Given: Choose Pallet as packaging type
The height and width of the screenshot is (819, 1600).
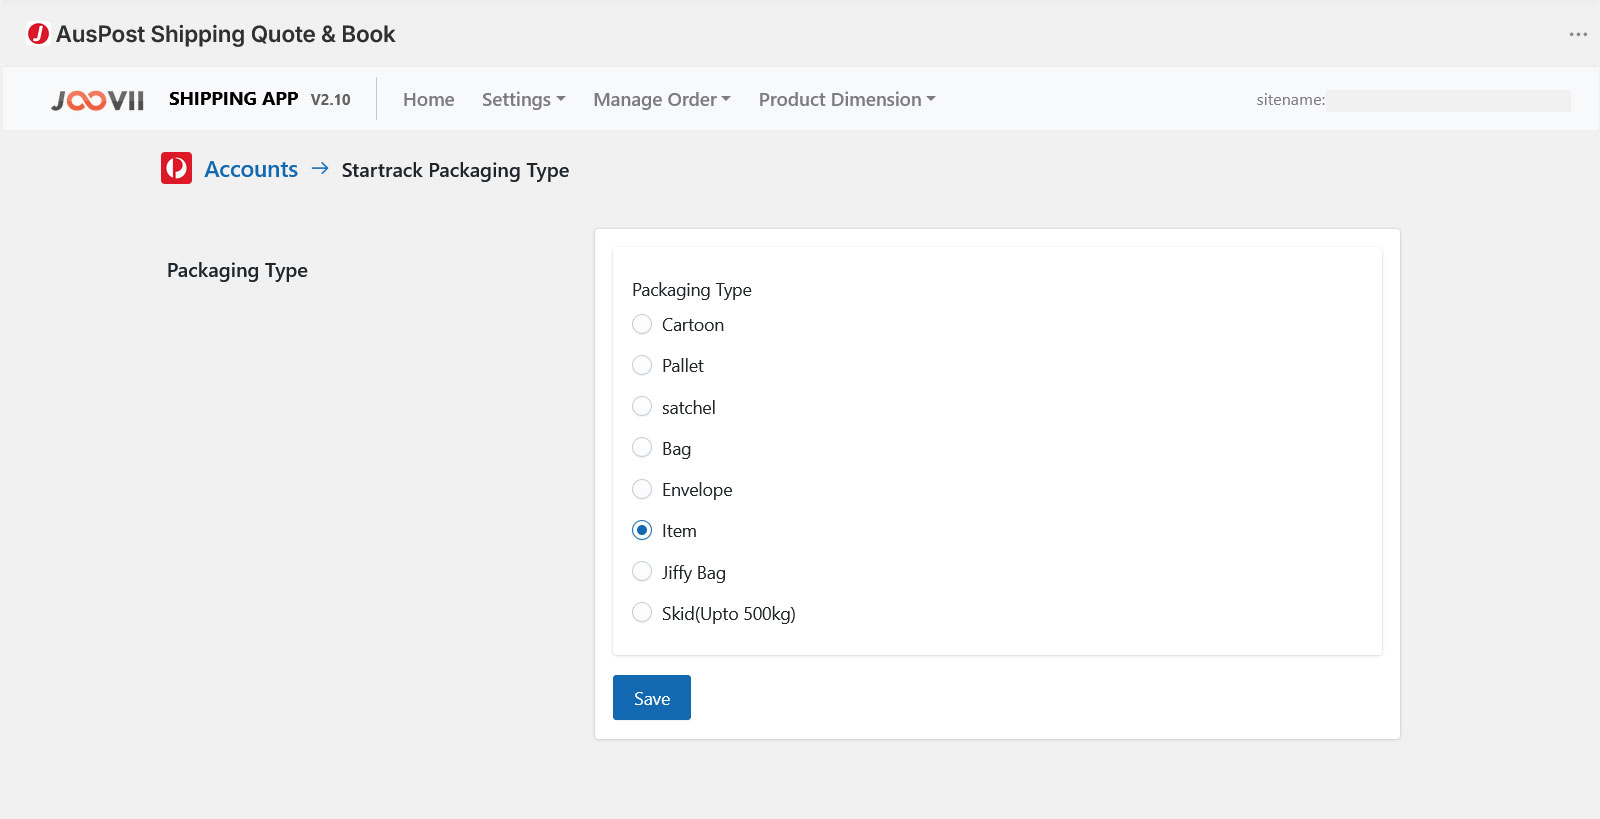Looking at the screenshot, I should (x=642, y=366).
